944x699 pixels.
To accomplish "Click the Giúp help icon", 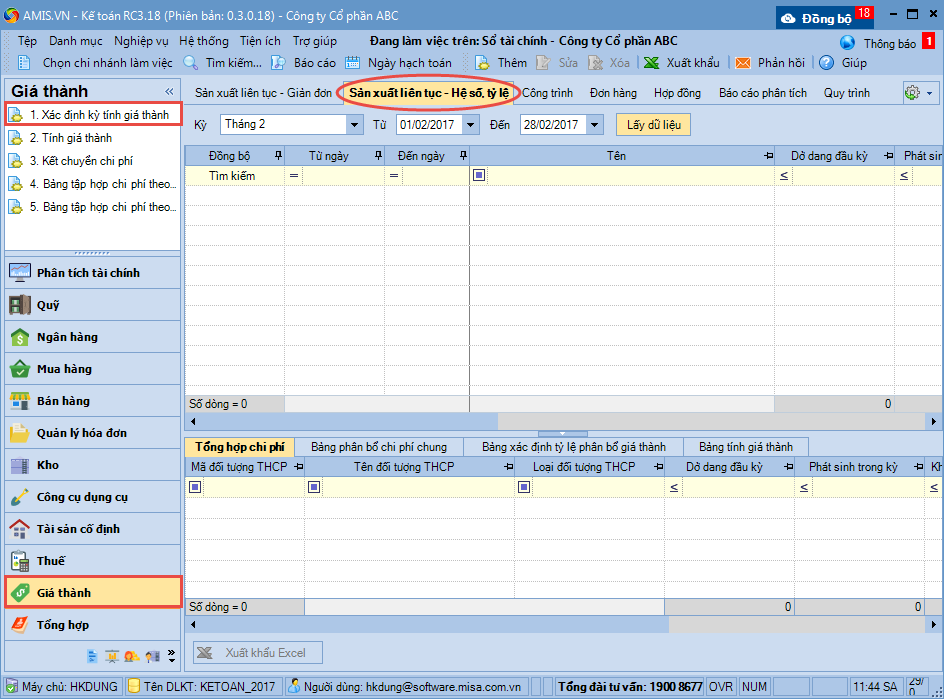I will coord(827,62).
